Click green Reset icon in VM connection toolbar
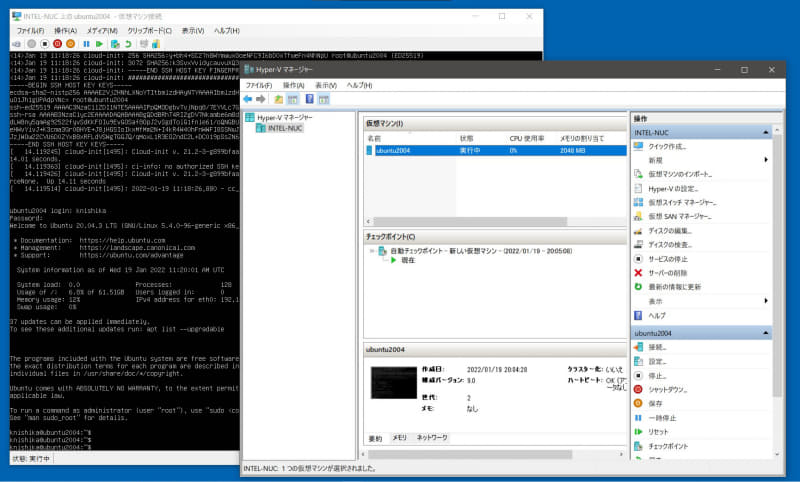The image size is (800, 482). coord(99,44)
